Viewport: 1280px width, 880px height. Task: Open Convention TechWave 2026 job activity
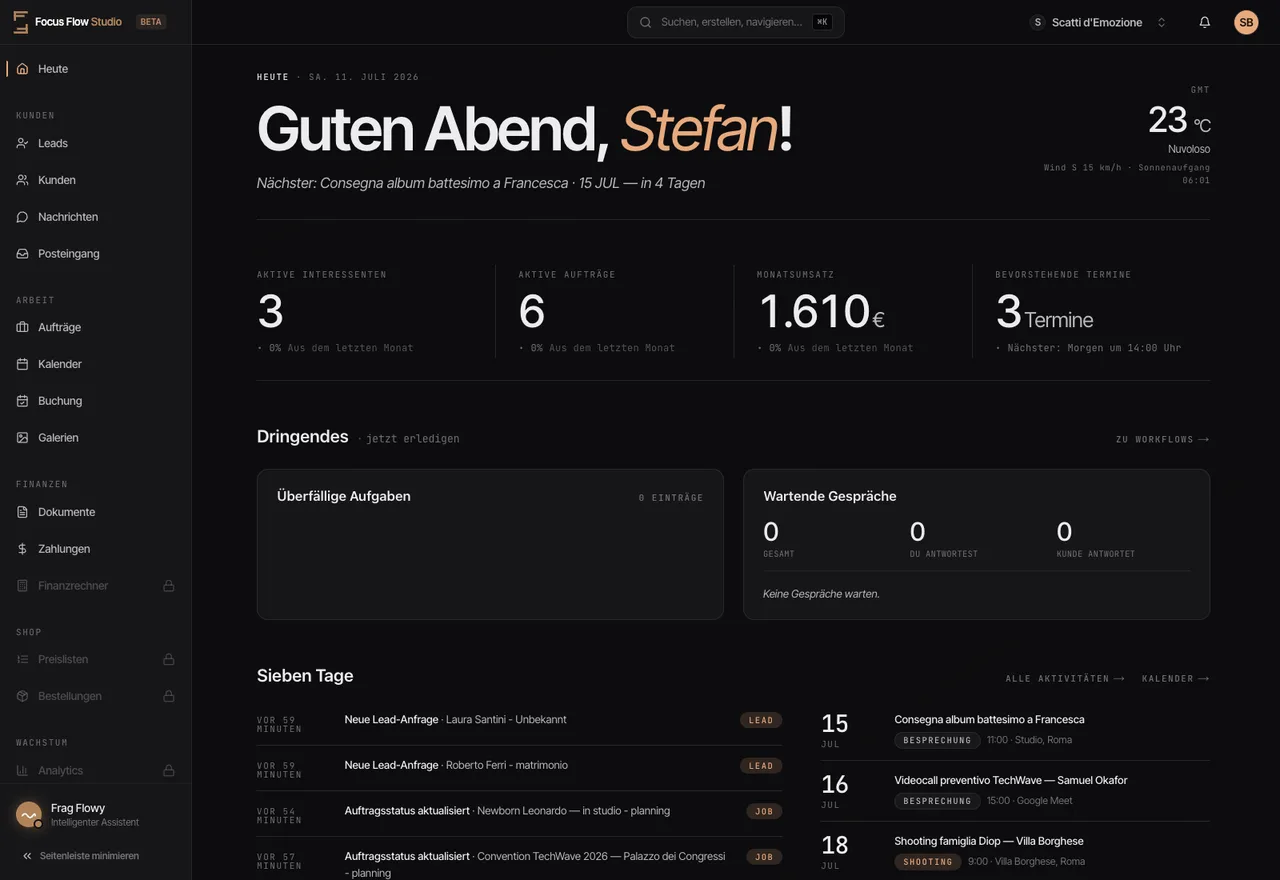point(519,864)
